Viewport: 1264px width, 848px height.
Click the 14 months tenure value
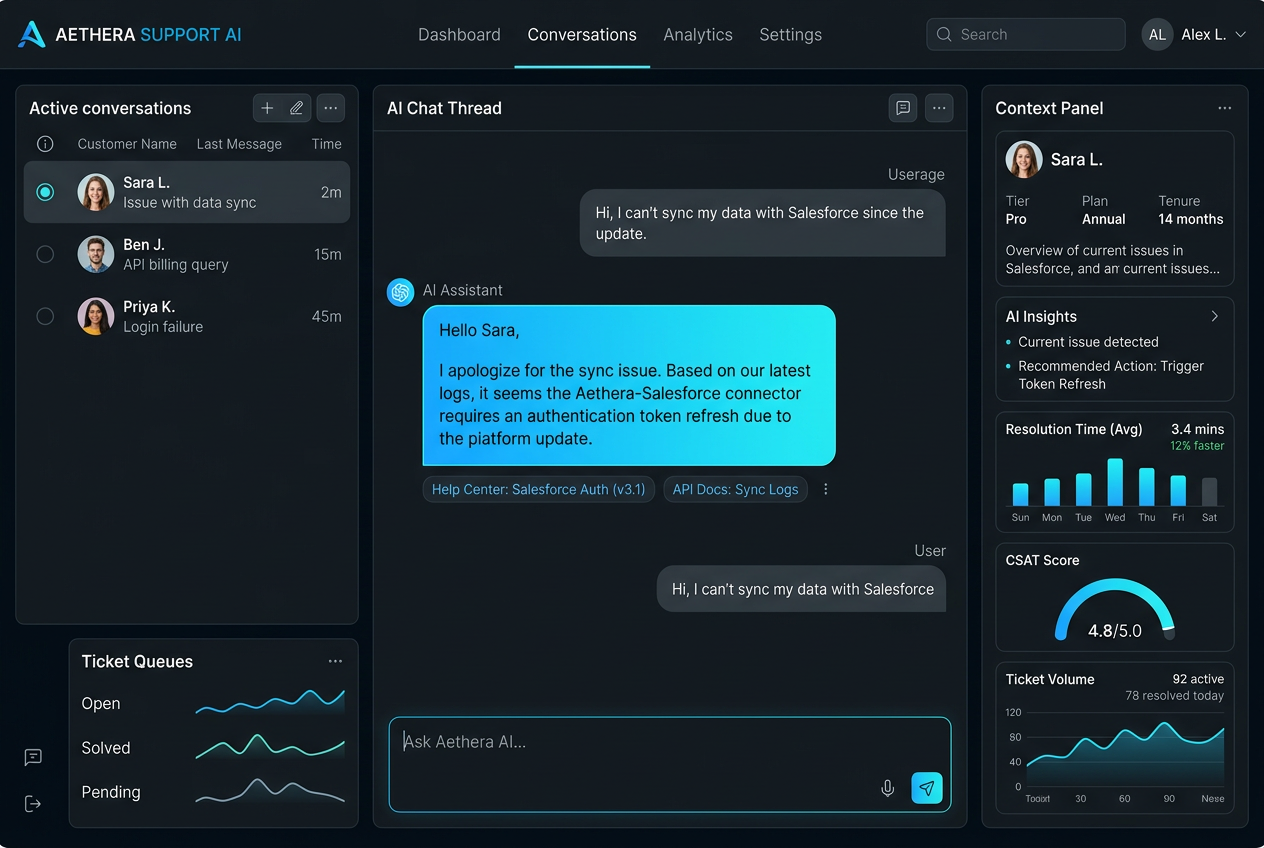pyautogui.click(x=1191, y=219)
